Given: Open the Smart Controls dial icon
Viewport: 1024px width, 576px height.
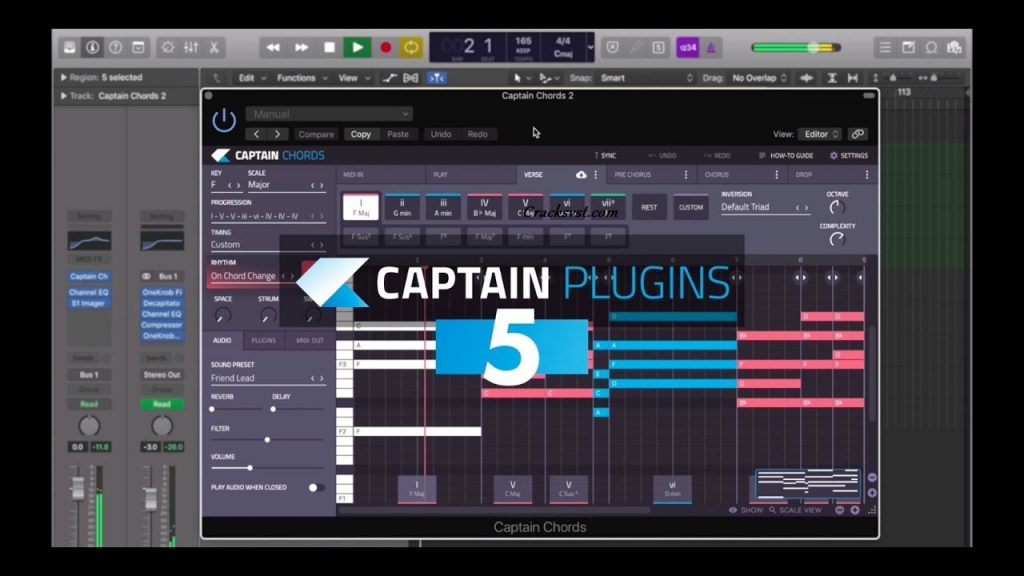Looking at the screenshot, I should coord(168,47).
